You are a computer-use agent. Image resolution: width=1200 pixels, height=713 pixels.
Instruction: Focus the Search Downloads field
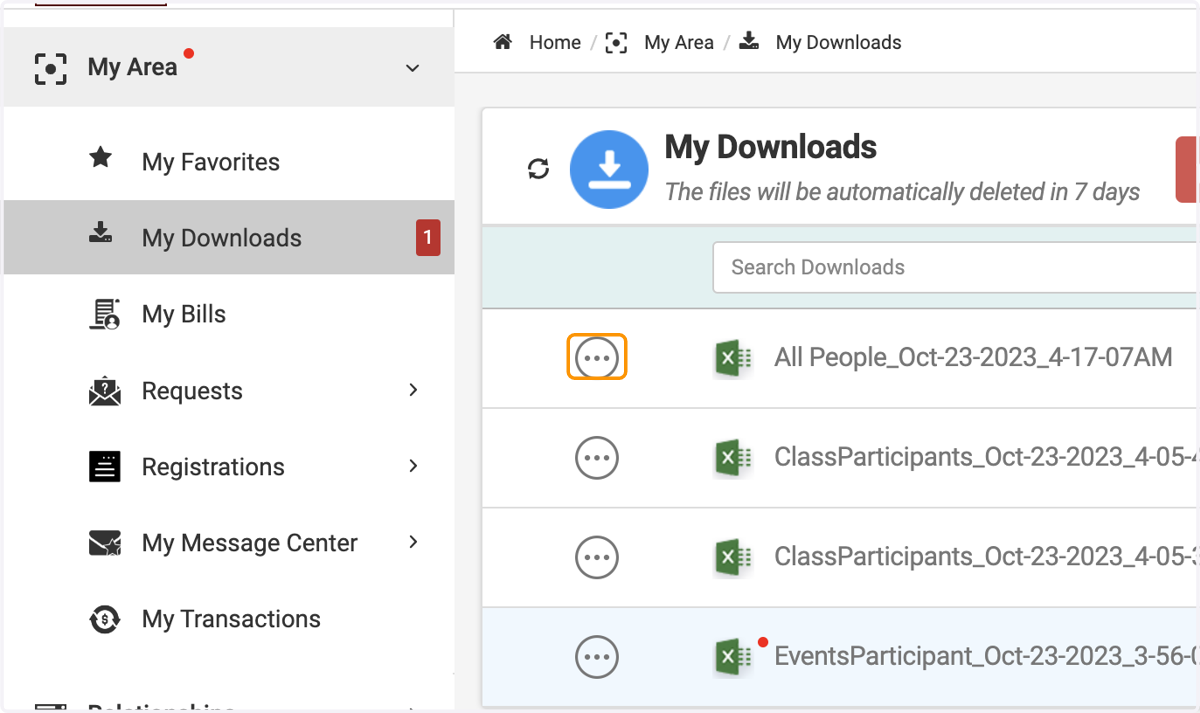[x=955, y=267]
